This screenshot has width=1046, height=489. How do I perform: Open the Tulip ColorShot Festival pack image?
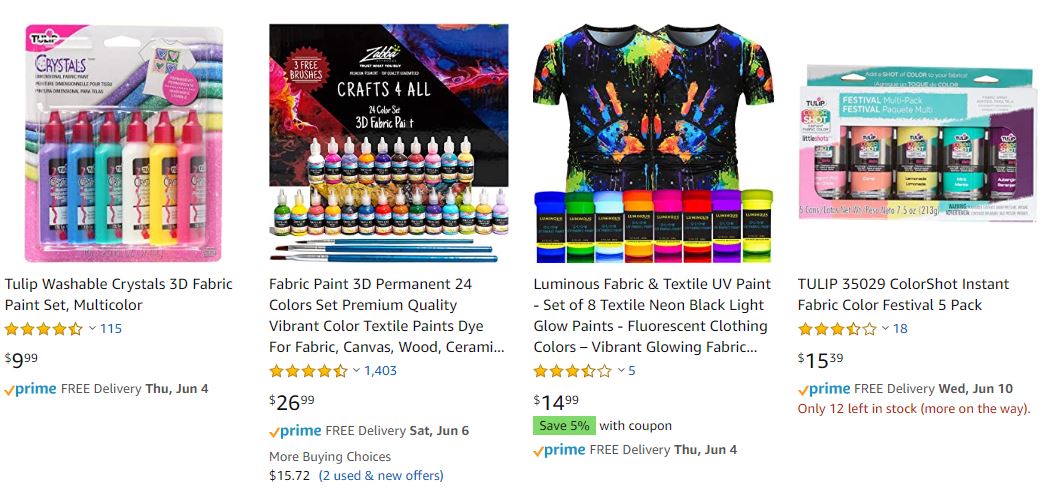point(918,143)
